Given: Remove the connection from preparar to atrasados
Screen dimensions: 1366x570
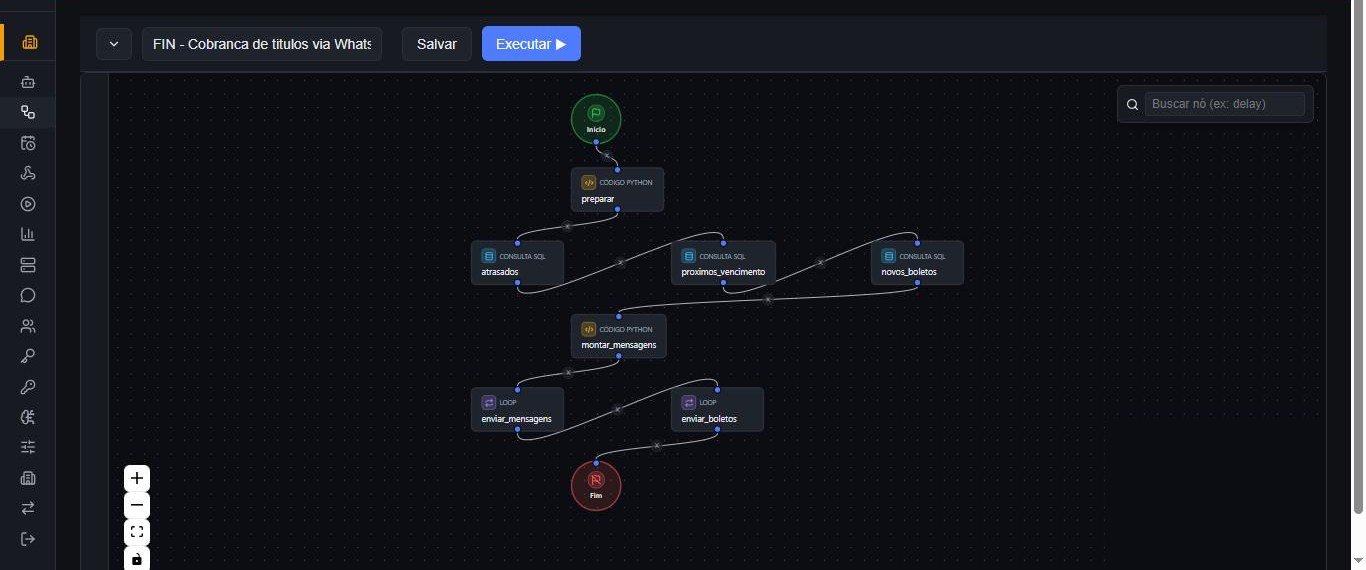Looking at the screenshot, I should (567, 226).
